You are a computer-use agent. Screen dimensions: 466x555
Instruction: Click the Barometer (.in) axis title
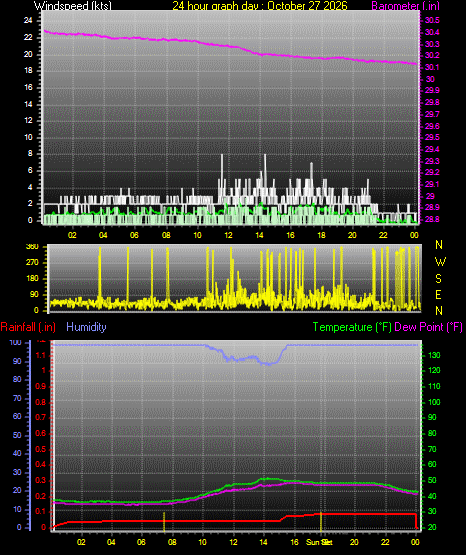(x=405, y=5)
